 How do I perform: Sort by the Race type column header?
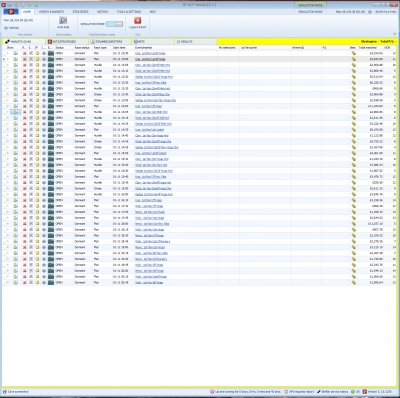point(100,48)
